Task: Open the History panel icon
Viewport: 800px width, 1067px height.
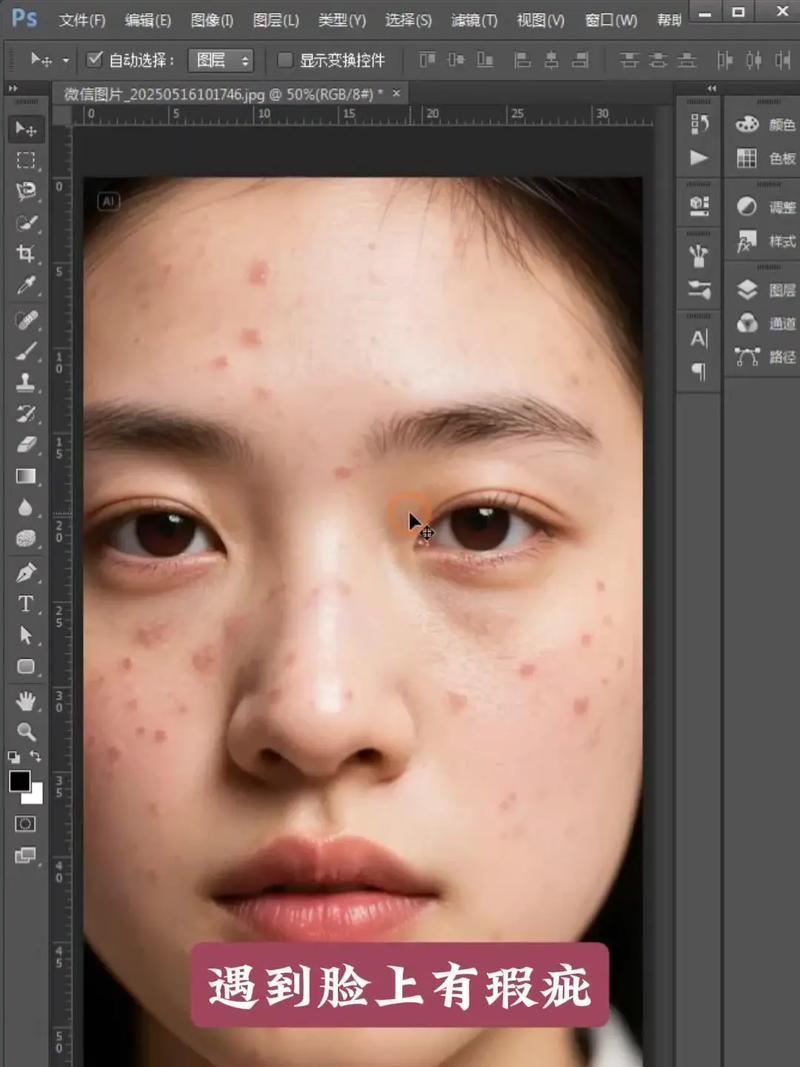Action: (x=699, y=124)
